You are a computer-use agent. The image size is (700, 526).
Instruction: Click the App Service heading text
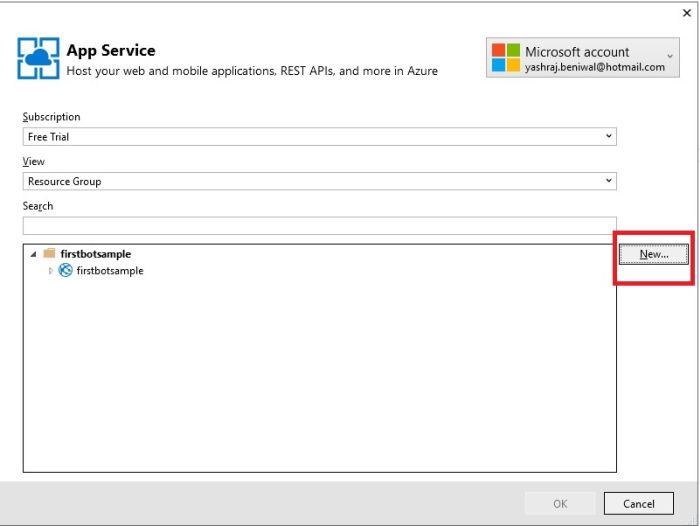(x=111, y=50)
